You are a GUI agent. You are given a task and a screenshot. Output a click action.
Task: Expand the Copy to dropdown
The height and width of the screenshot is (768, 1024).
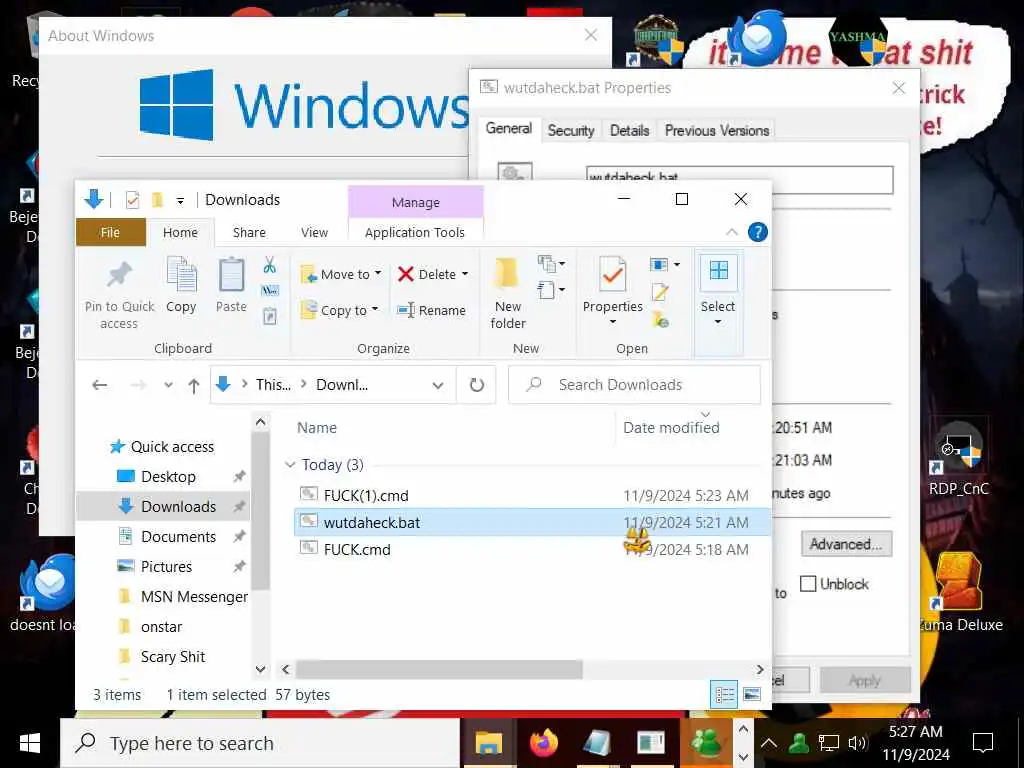click(x=375, y=309)
